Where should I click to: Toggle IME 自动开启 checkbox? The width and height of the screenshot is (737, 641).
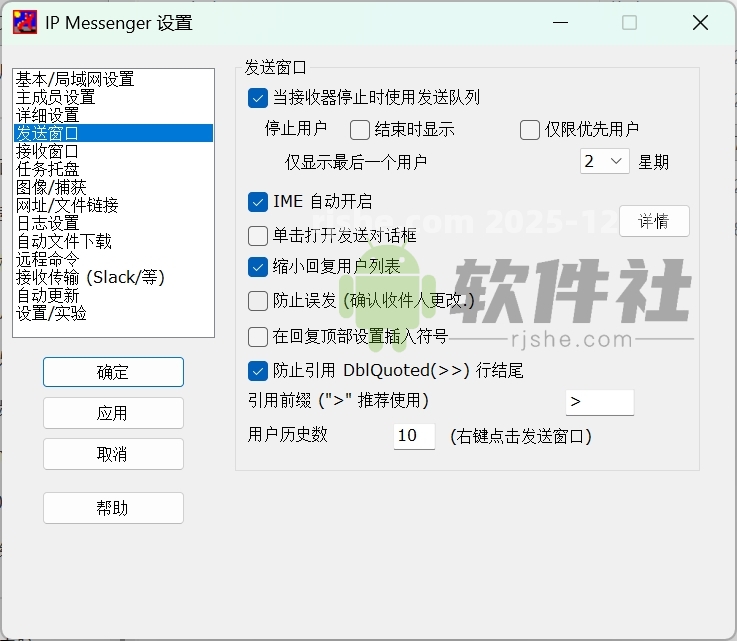[x=258, y=202]
